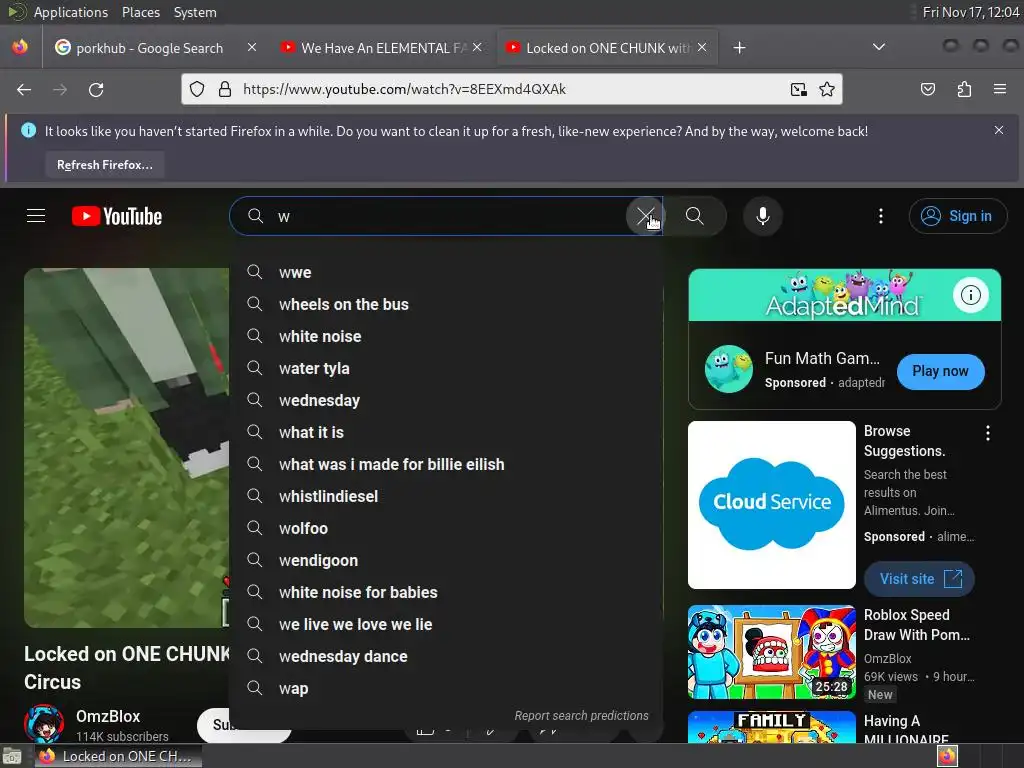Open Having A MILLIONAIRE FAMILY thumbnail
This screenshot has width=1024, height=768.
[x=772, y=727]
